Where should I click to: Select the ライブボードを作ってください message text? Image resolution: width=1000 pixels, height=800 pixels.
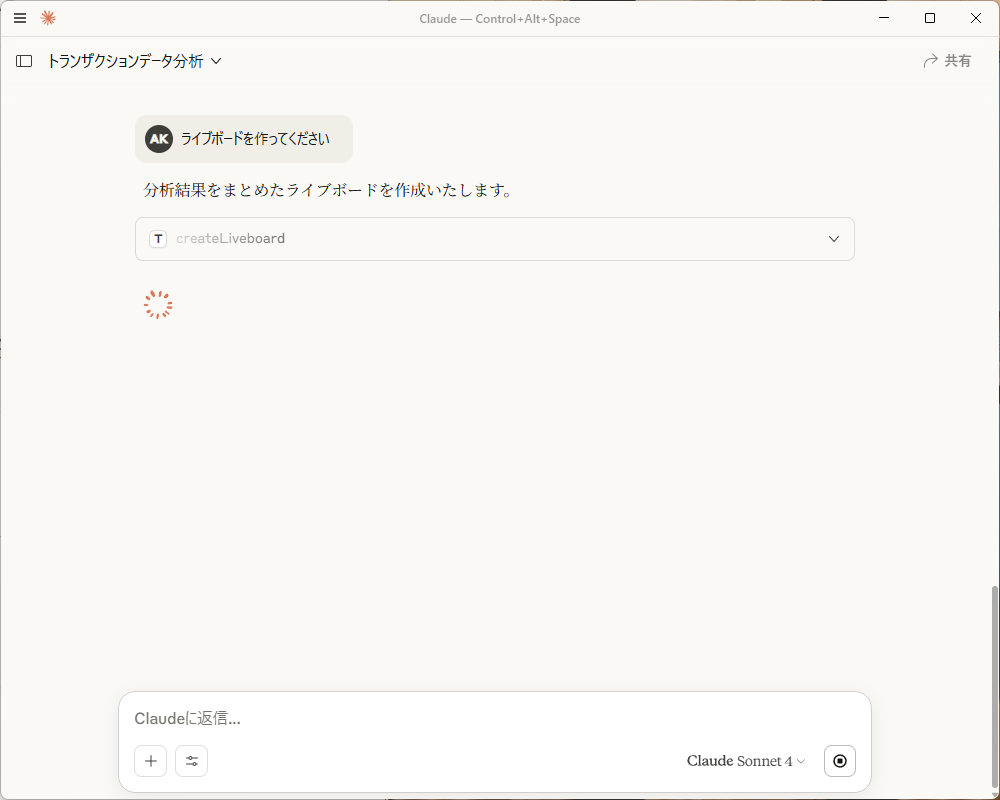pos(255,139)
